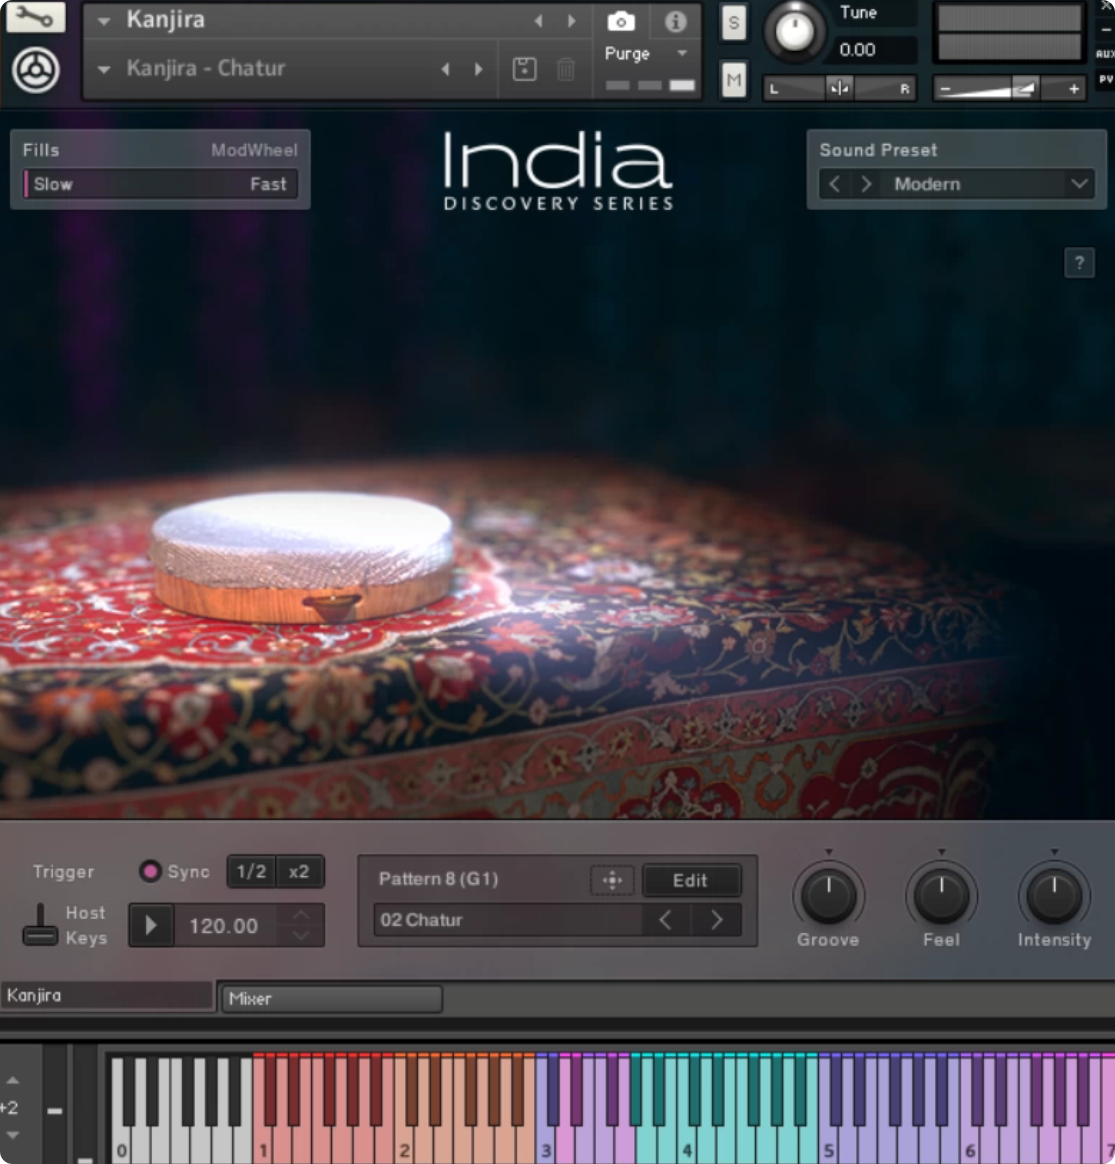This screenshot has width=1115, height=1164.
Task: Open the Modern sound preset dropdown
Action: coord(1079,183)
